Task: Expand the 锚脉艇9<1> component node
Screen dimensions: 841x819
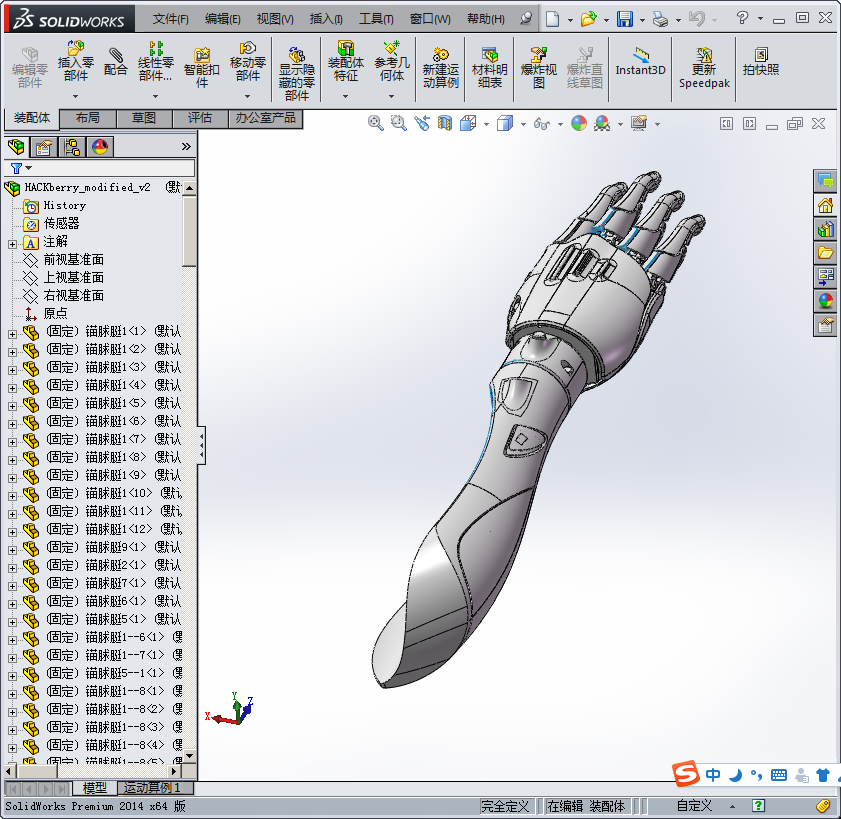Action: pos(12,550)
